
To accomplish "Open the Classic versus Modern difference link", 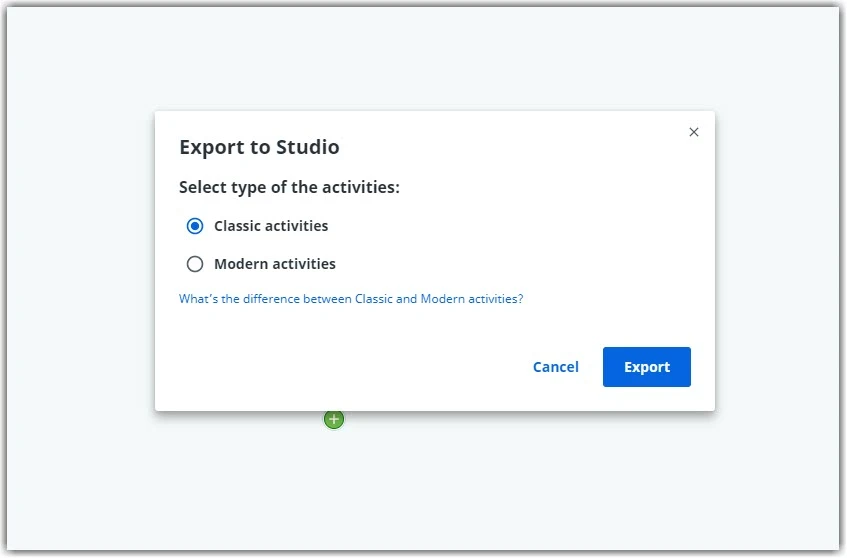I will point(351,299).
